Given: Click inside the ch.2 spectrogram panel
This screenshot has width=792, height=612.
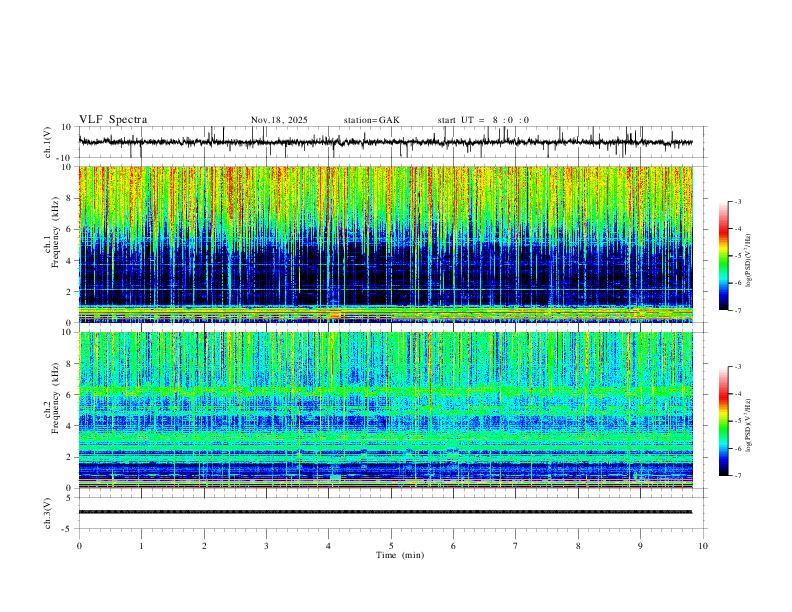Looking at the screenshot, I should [386, 410].
